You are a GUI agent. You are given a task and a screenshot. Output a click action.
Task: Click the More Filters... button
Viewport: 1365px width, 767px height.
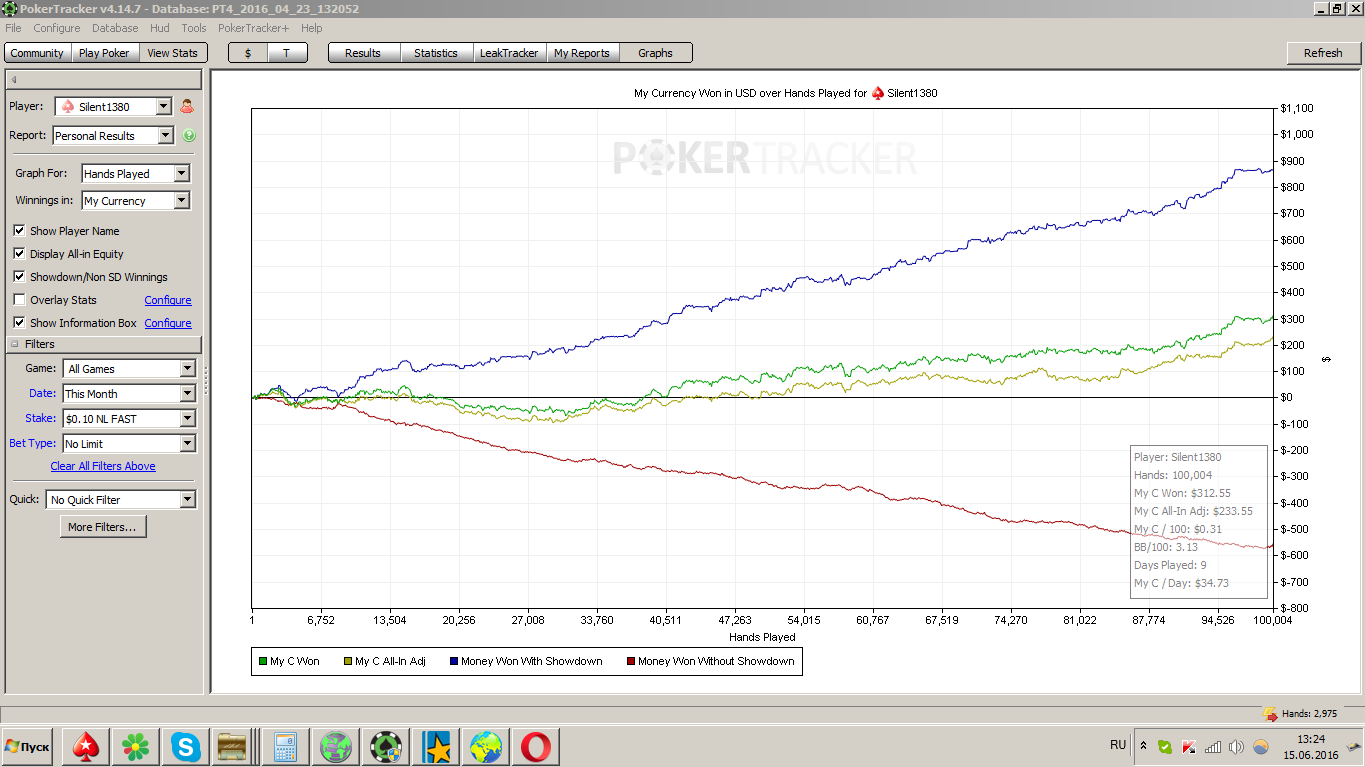[x=103, y=527]
